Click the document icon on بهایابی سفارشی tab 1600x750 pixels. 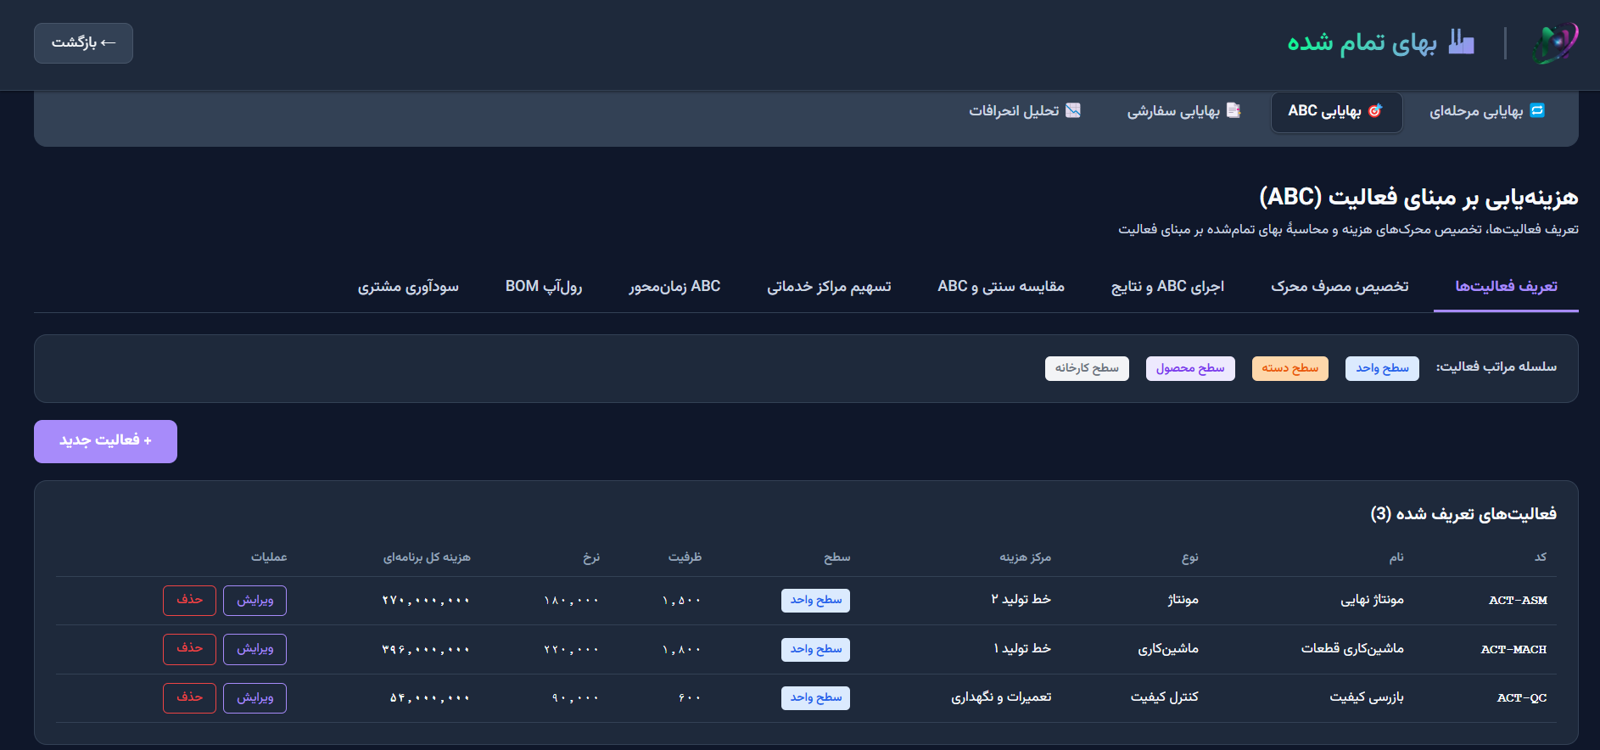(x=1233, y=110)
